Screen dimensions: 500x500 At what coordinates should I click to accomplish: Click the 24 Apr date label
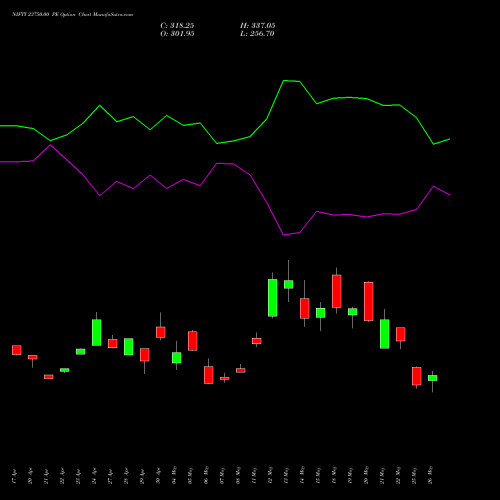(94, 476)
